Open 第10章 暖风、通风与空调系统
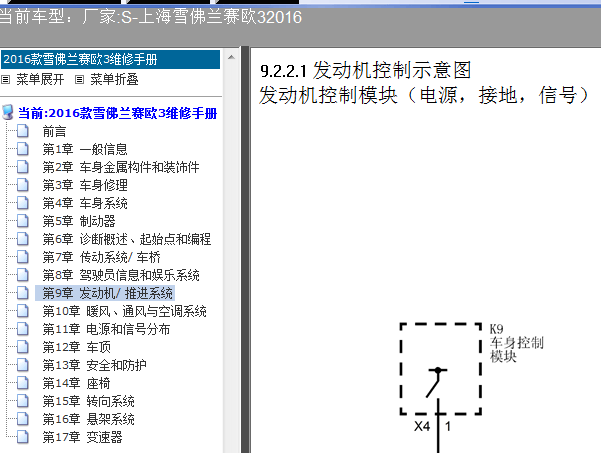The width and height of the screenshot is (601, 453). 124,312
